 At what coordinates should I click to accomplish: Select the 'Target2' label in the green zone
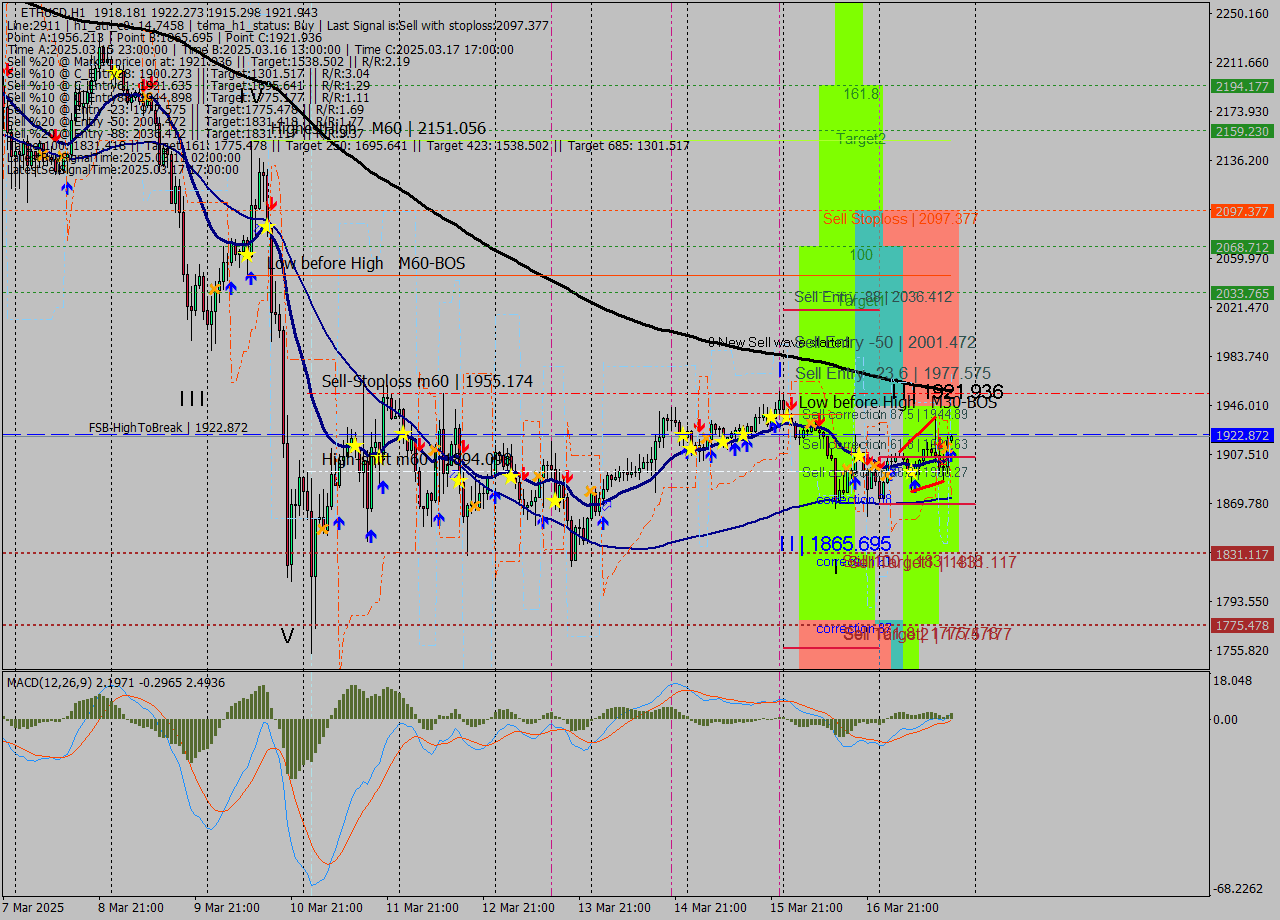tap(861, 139)
